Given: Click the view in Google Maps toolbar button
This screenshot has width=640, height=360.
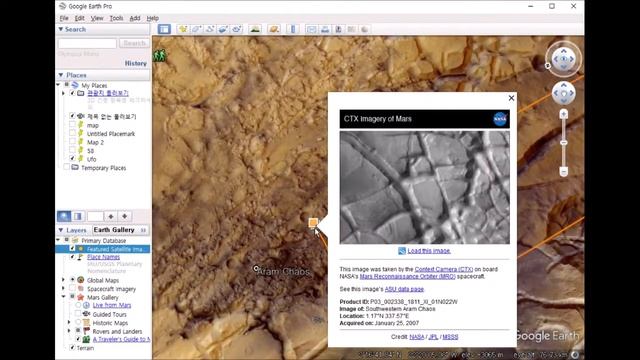Looking at the screenshot, I should pos(351,29).
